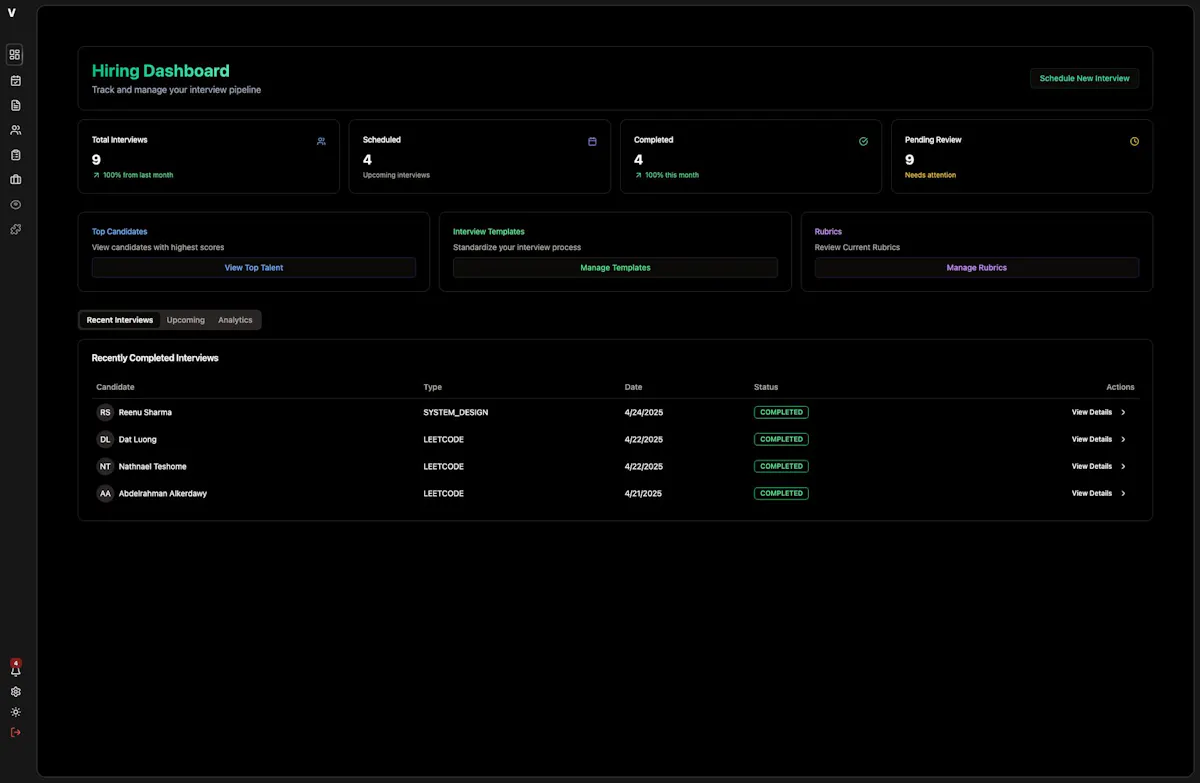Click the people icon on Total Interviews card

click(321, 141)
